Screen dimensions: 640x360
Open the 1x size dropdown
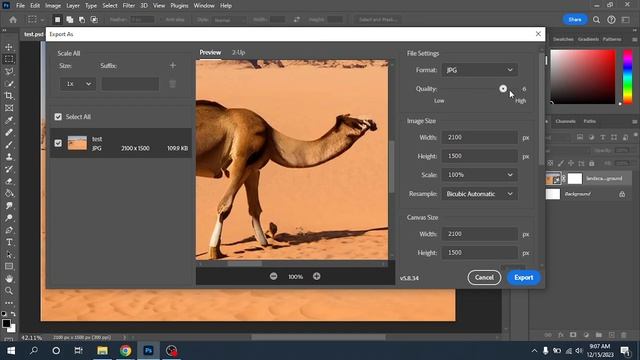[x=78, y=84]
